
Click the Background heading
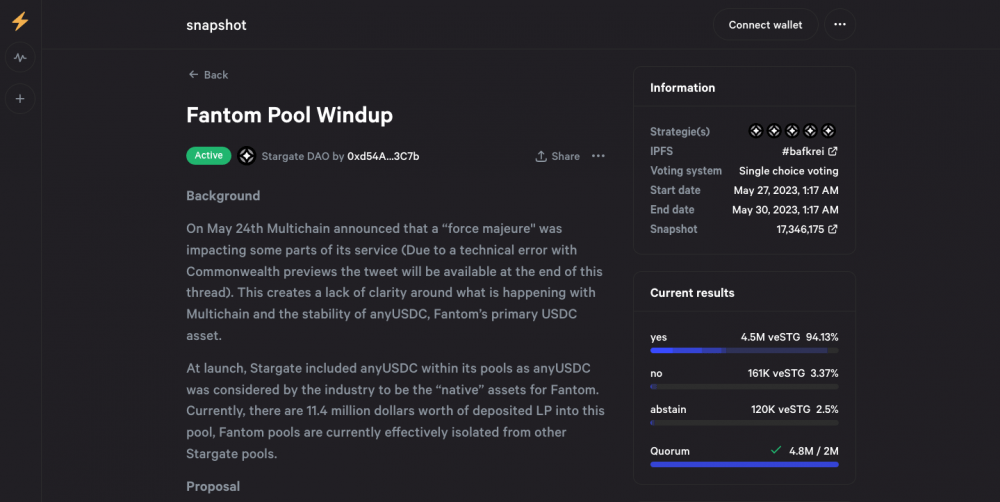(223, 196)
